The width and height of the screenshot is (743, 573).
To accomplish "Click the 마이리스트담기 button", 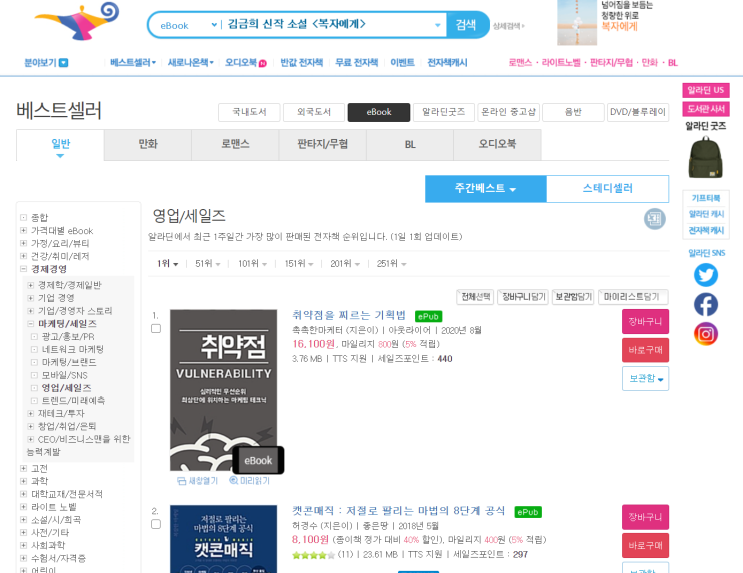I will coord(633,297).
